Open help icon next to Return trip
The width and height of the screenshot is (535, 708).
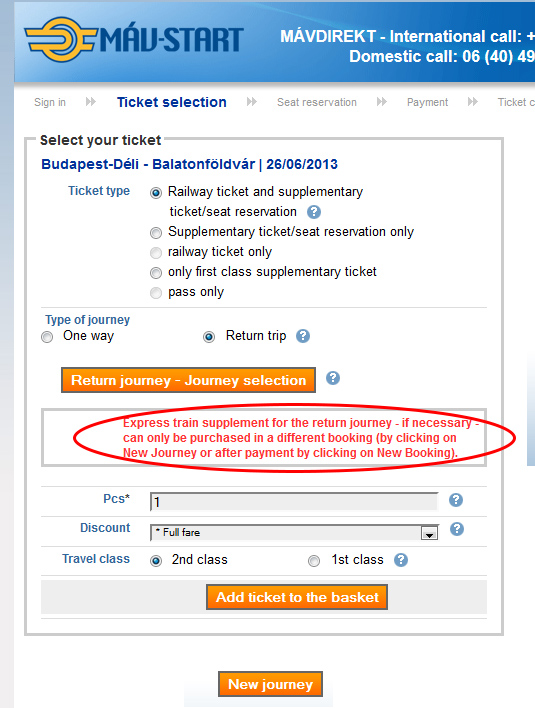click(x=303, y=336)
